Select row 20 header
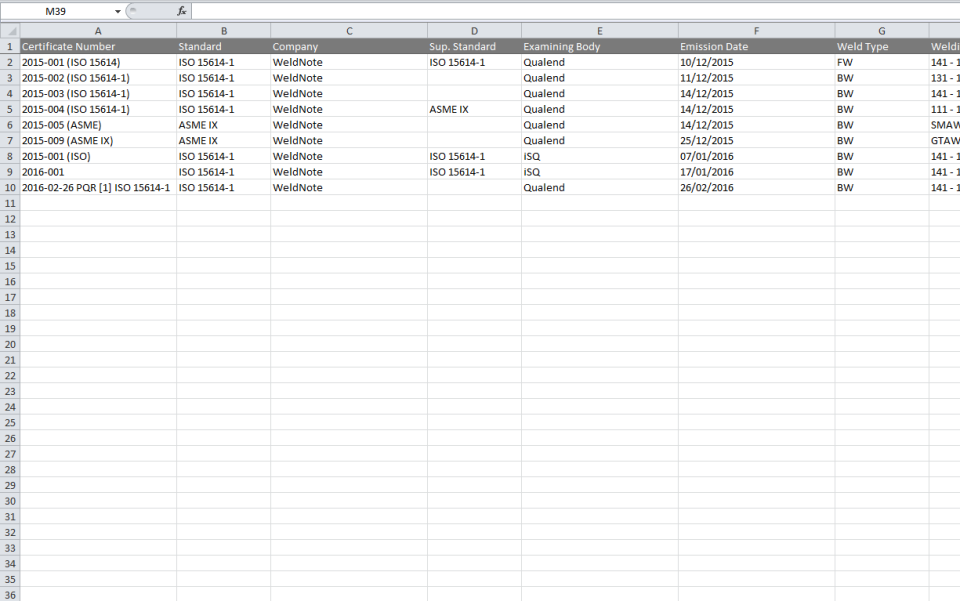 (x=10, y=344)
